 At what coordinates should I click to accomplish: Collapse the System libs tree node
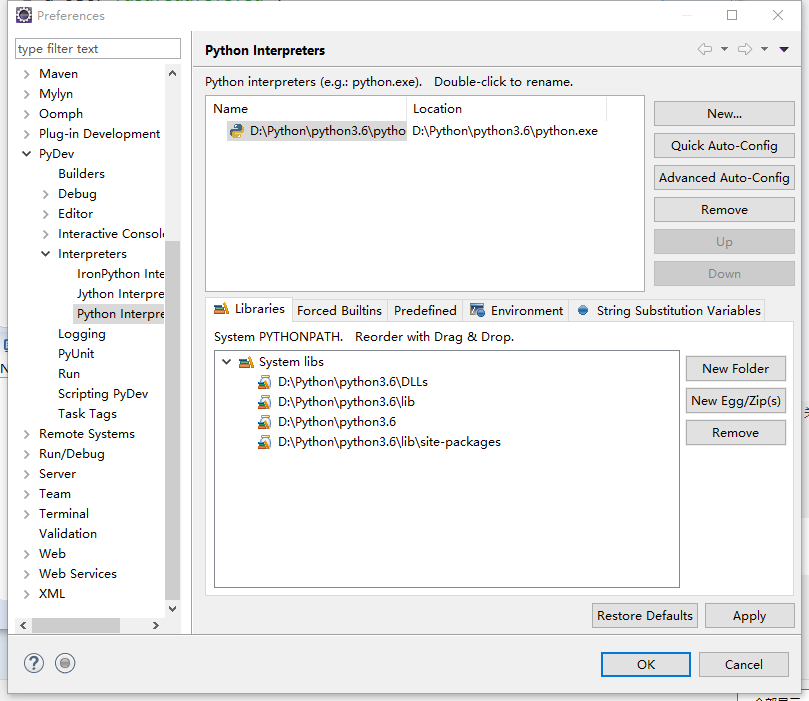coord(227,361)
